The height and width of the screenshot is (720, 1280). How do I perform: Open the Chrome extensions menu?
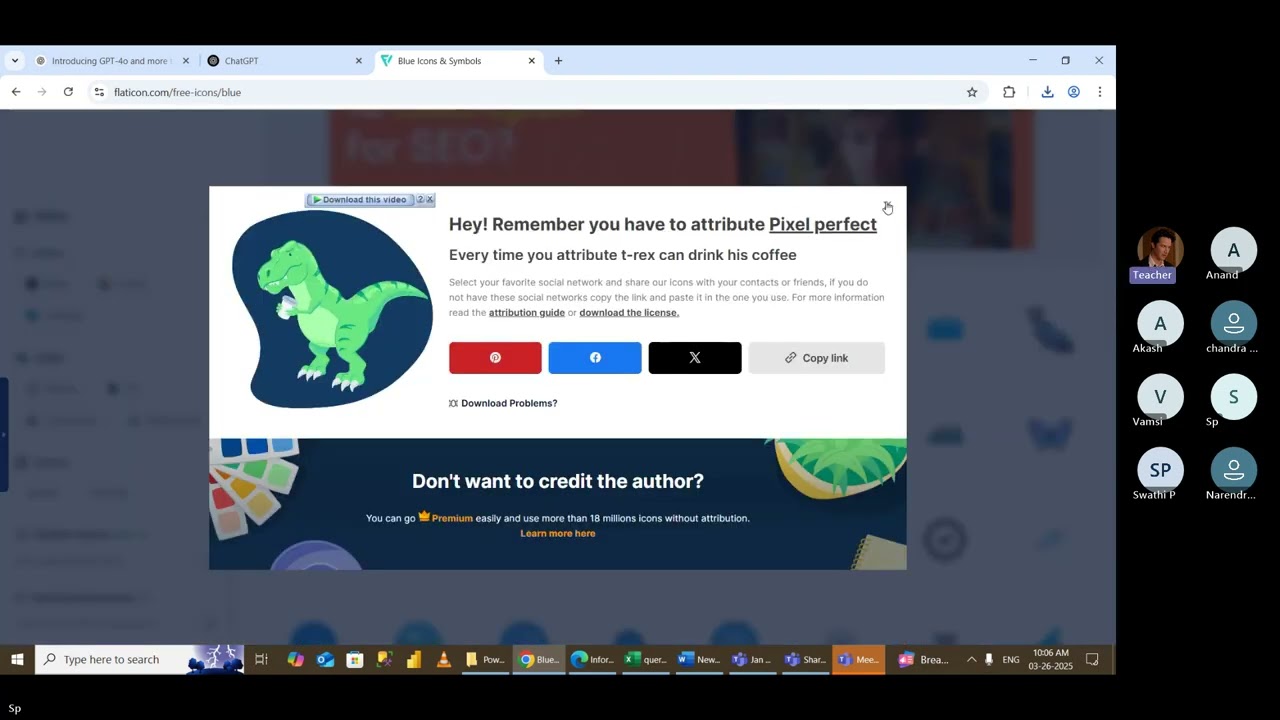tap(1009, 92)
